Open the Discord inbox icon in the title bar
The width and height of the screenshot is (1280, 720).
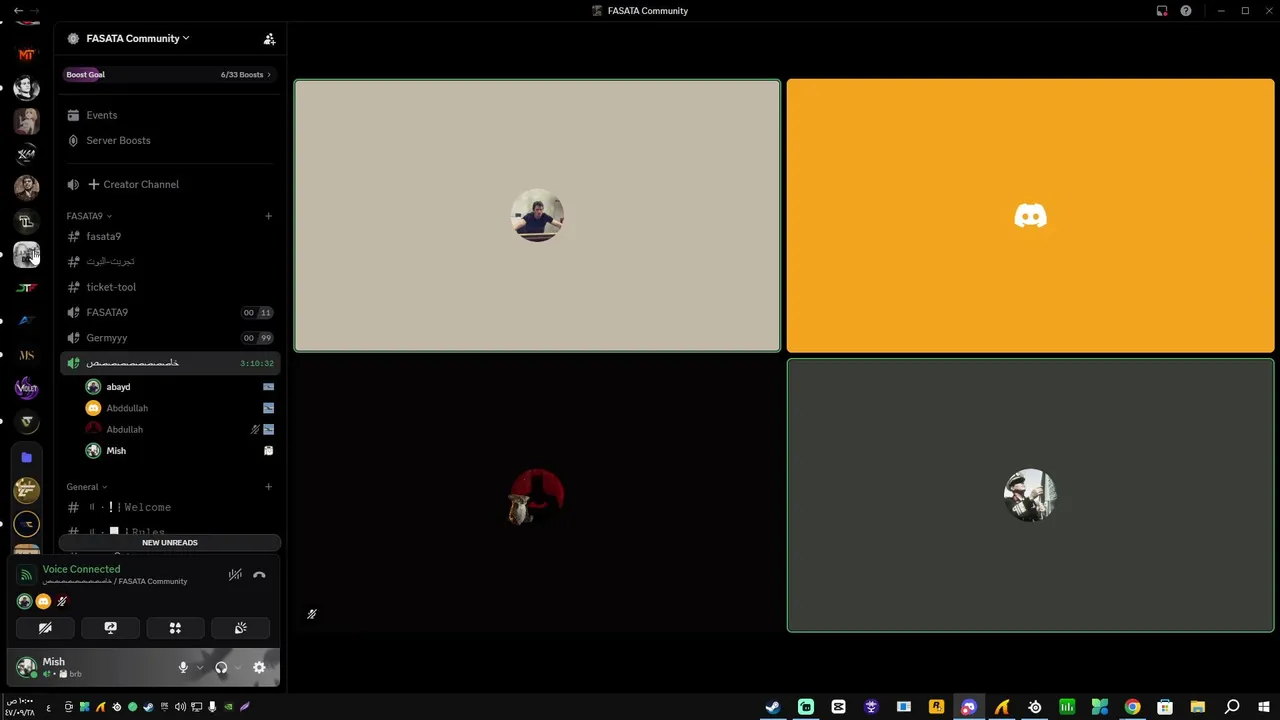click(1162, 11)
